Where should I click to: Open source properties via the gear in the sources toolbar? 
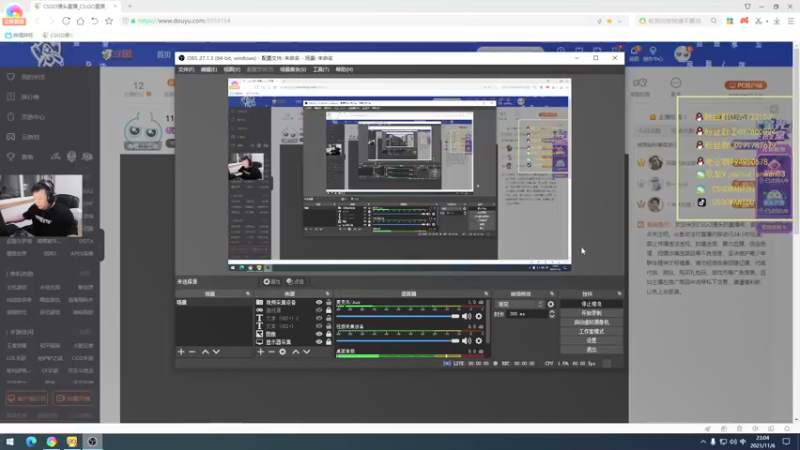(283, 352)
